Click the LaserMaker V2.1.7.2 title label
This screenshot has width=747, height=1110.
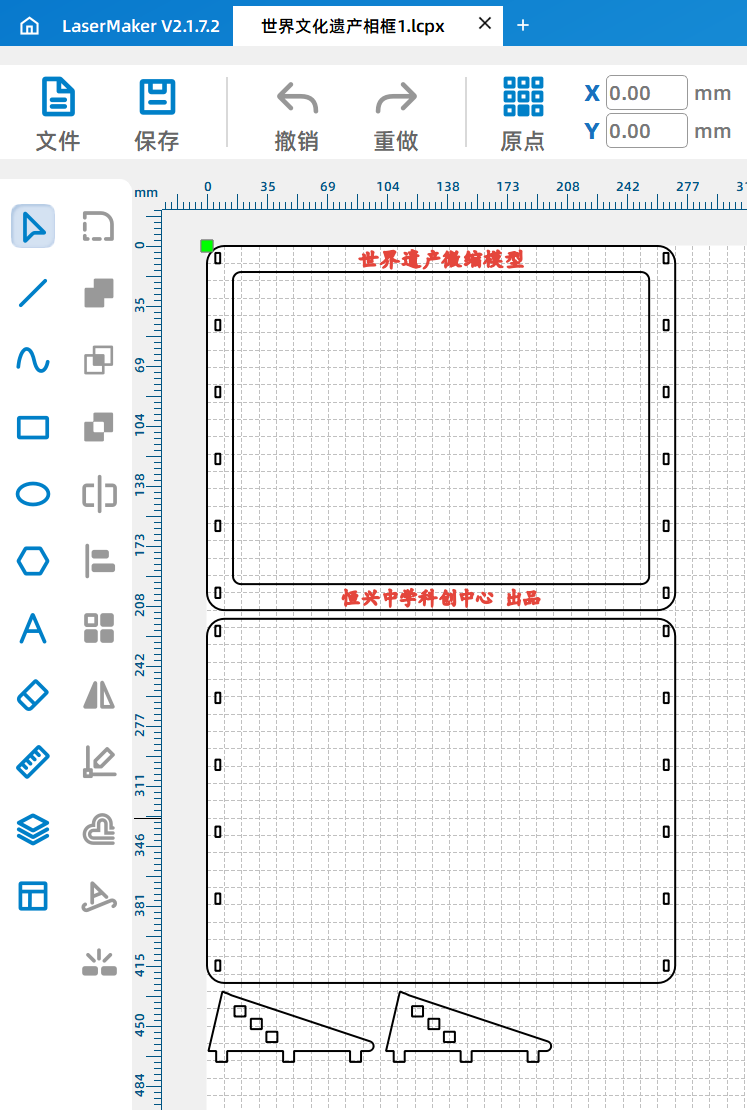(x=141, y=26)
